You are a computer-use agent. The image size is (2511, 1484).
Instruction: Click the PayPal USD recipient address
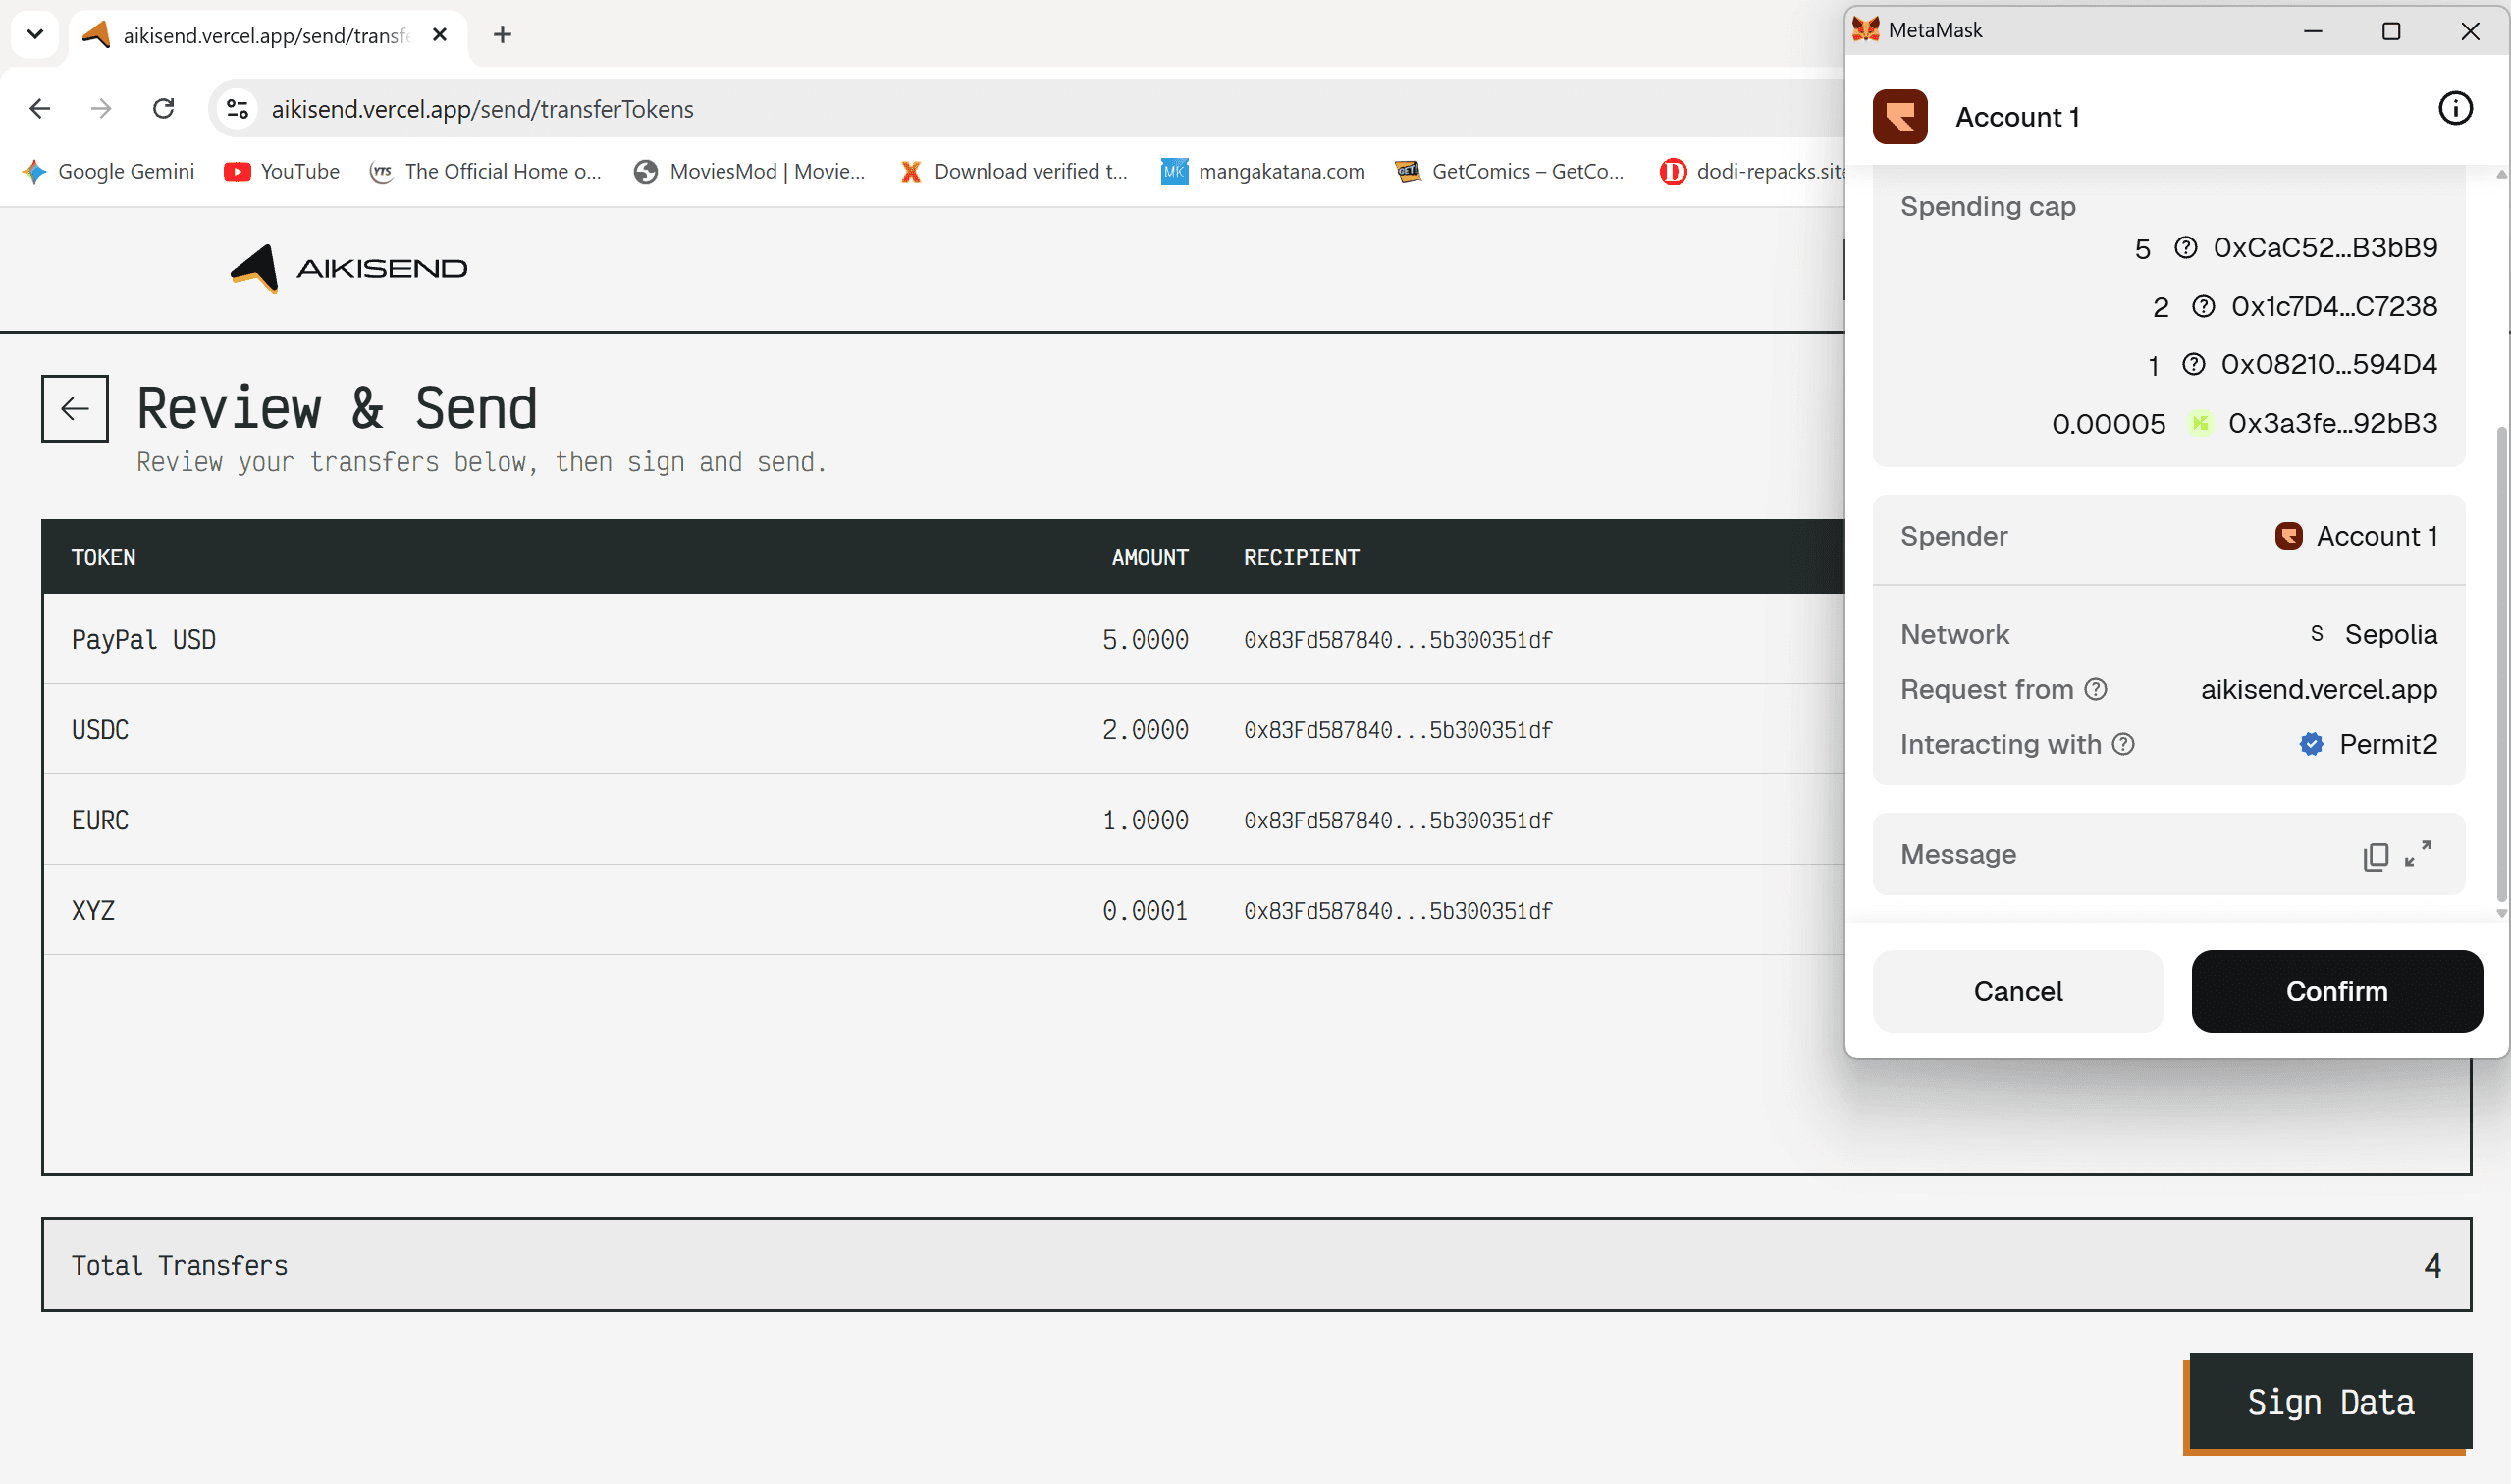[1397, 639]
